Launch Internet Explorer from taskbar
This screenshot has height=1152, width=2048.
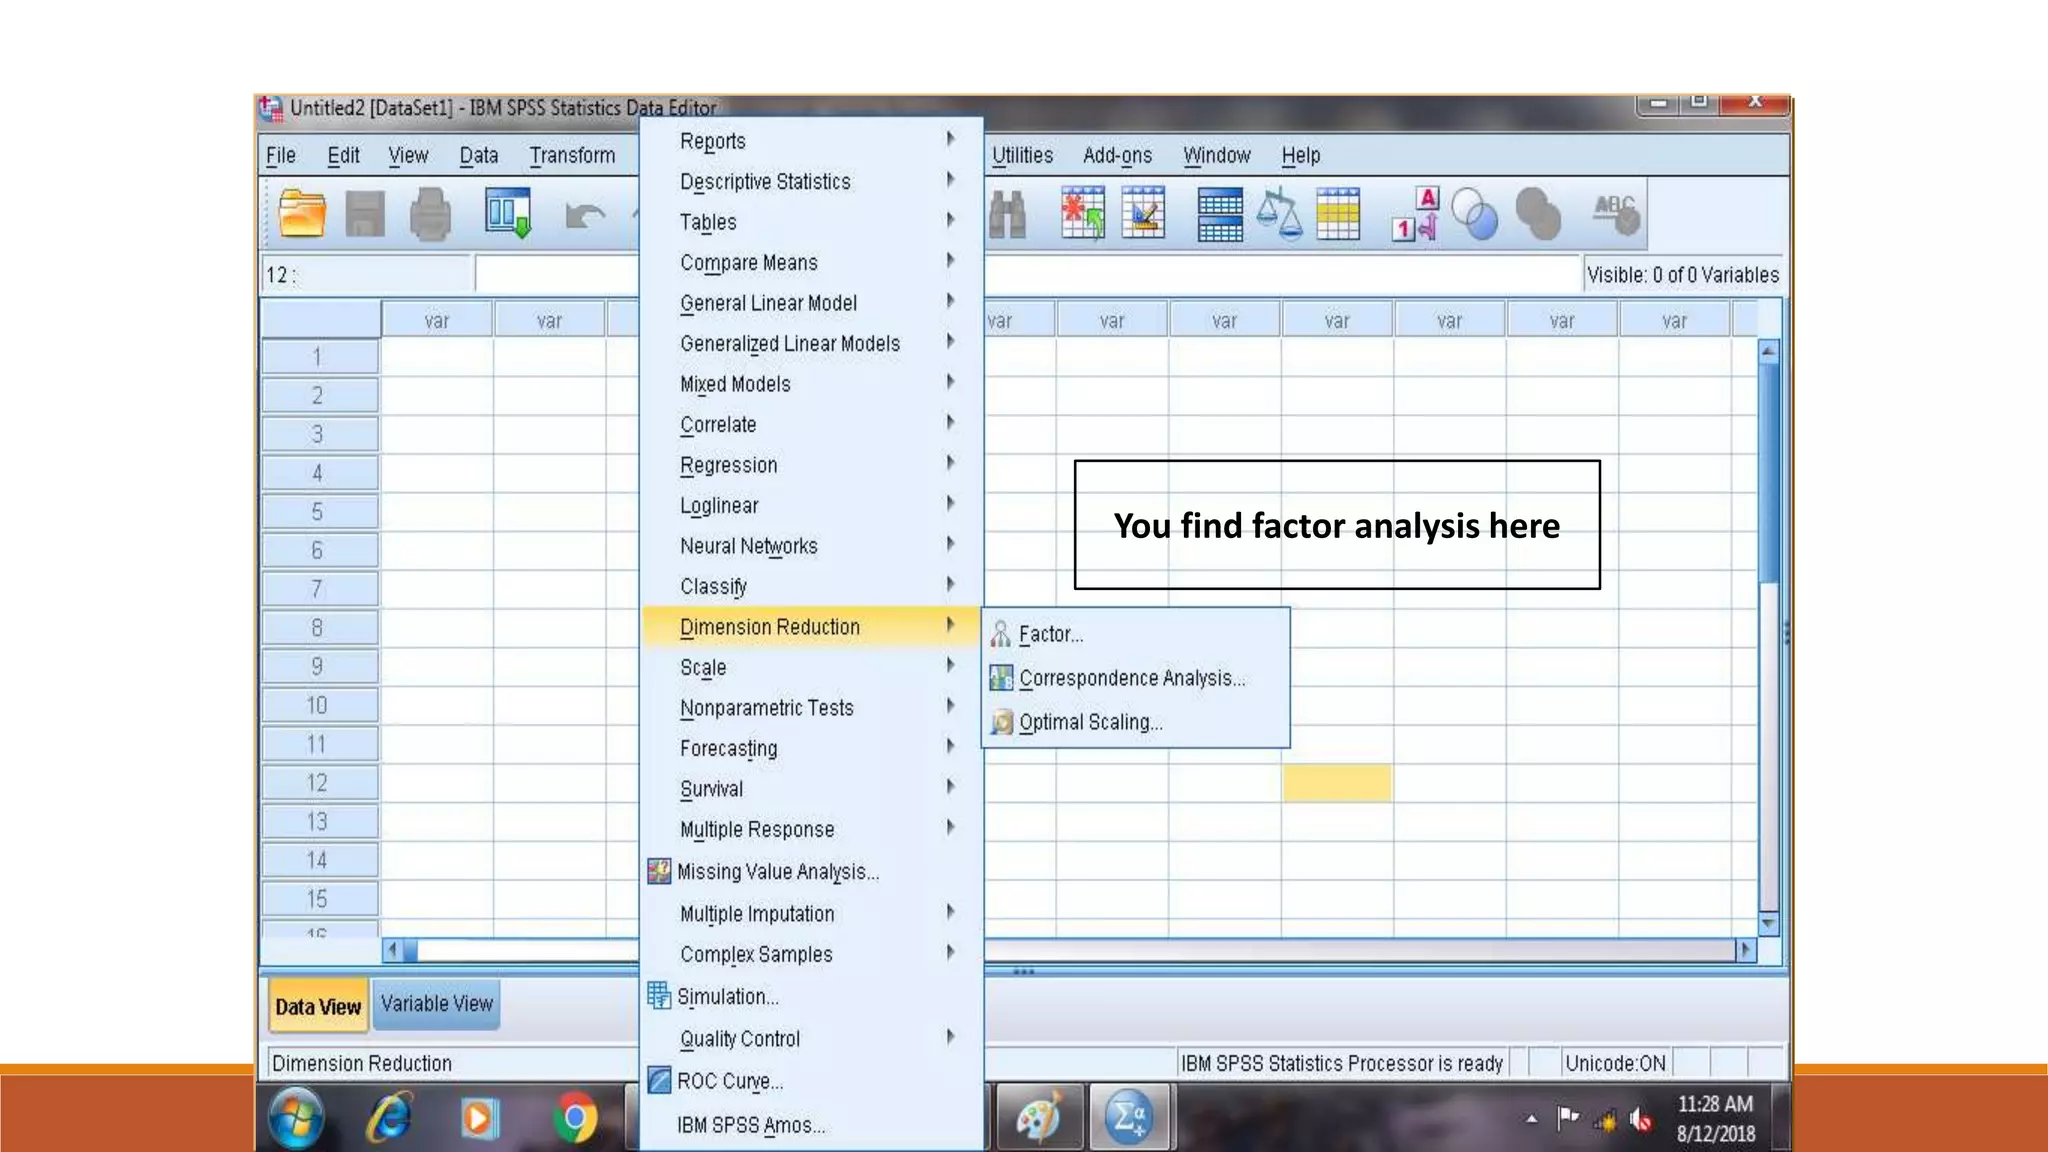(x=389, y=1118)
